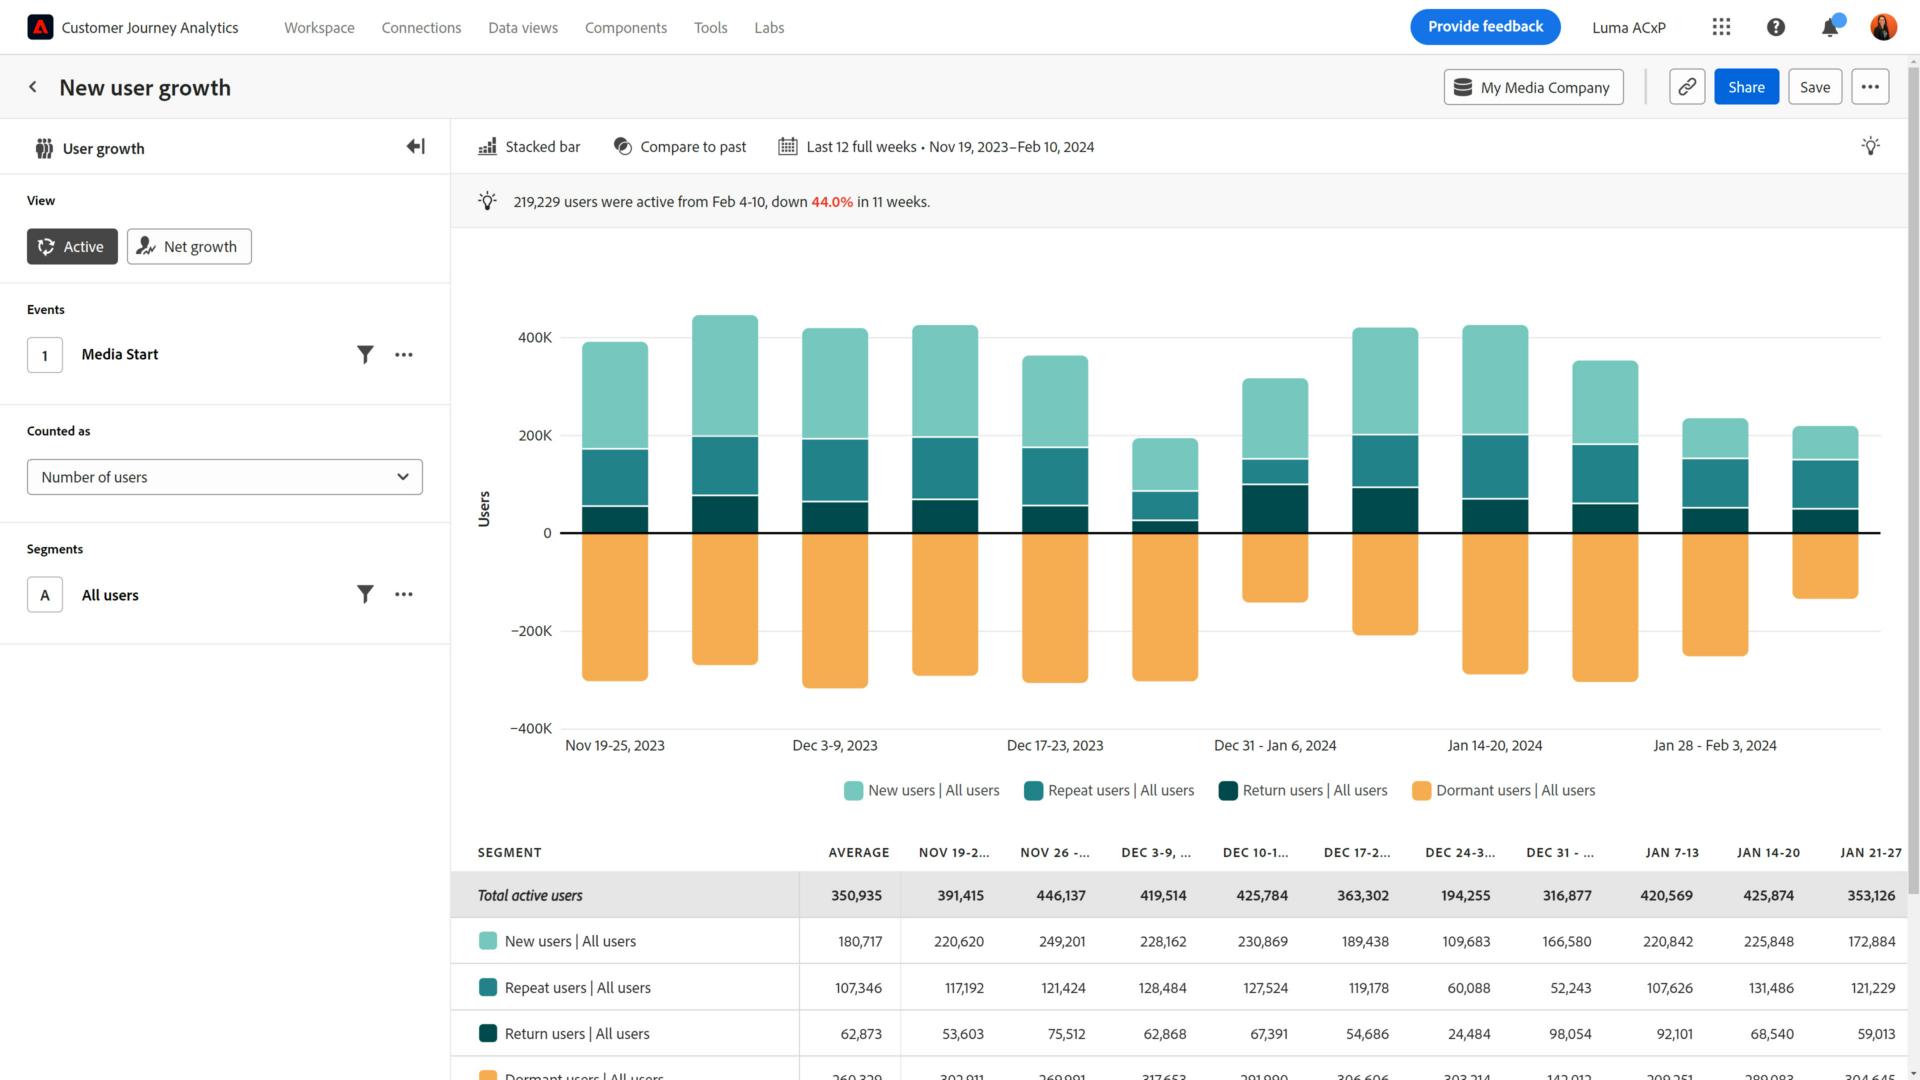Open more options for the All users segment
This screenshot has height=1080, width=1920.
pyautogui.click(x=403, y=594)
